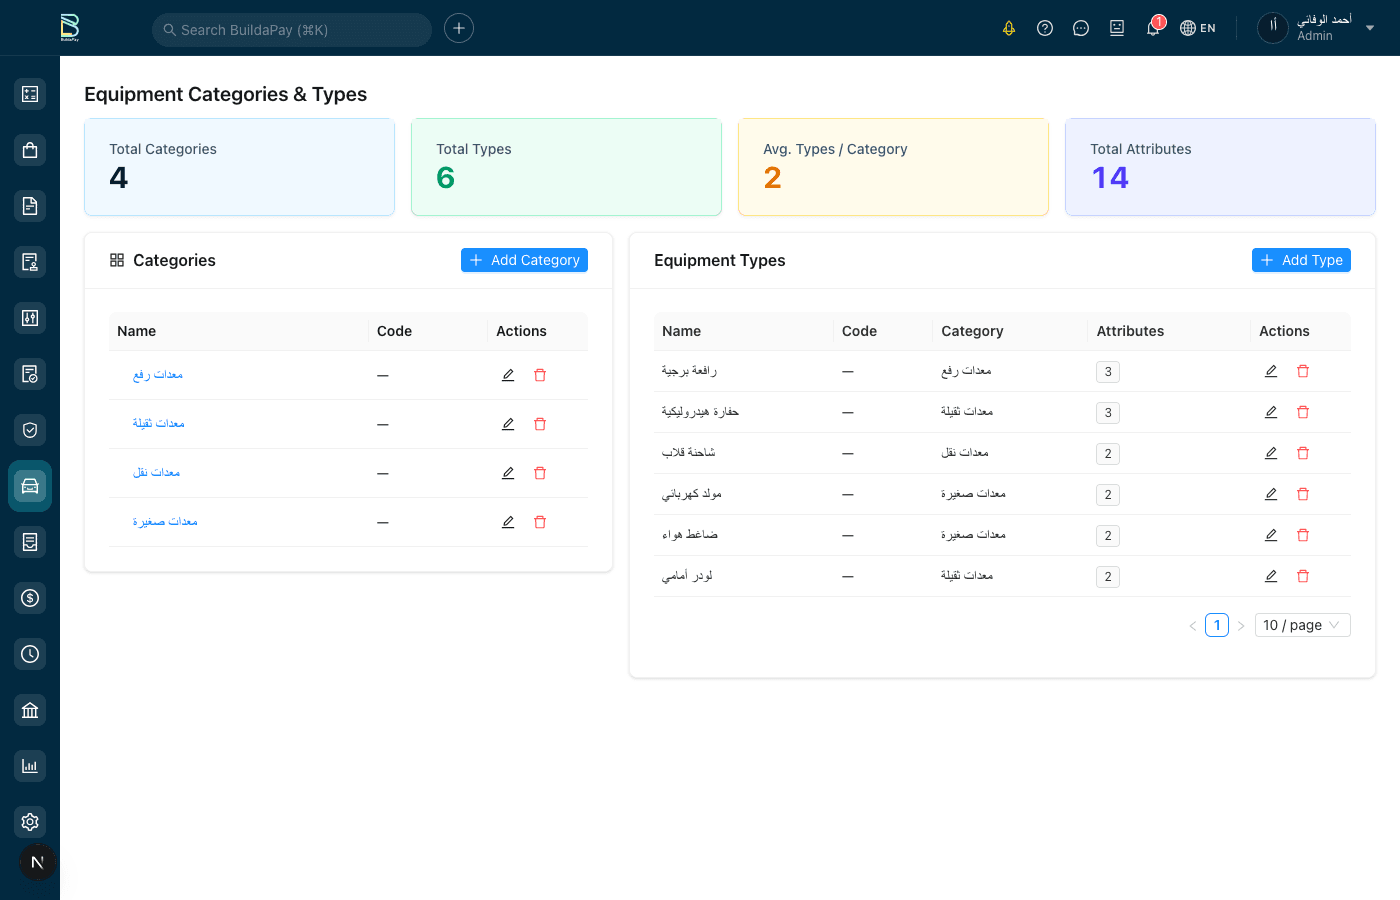The width and height of the screenshot is (1400, 900).
Task: Edit the لودر أمامي equipment type
Action: 1271,576
